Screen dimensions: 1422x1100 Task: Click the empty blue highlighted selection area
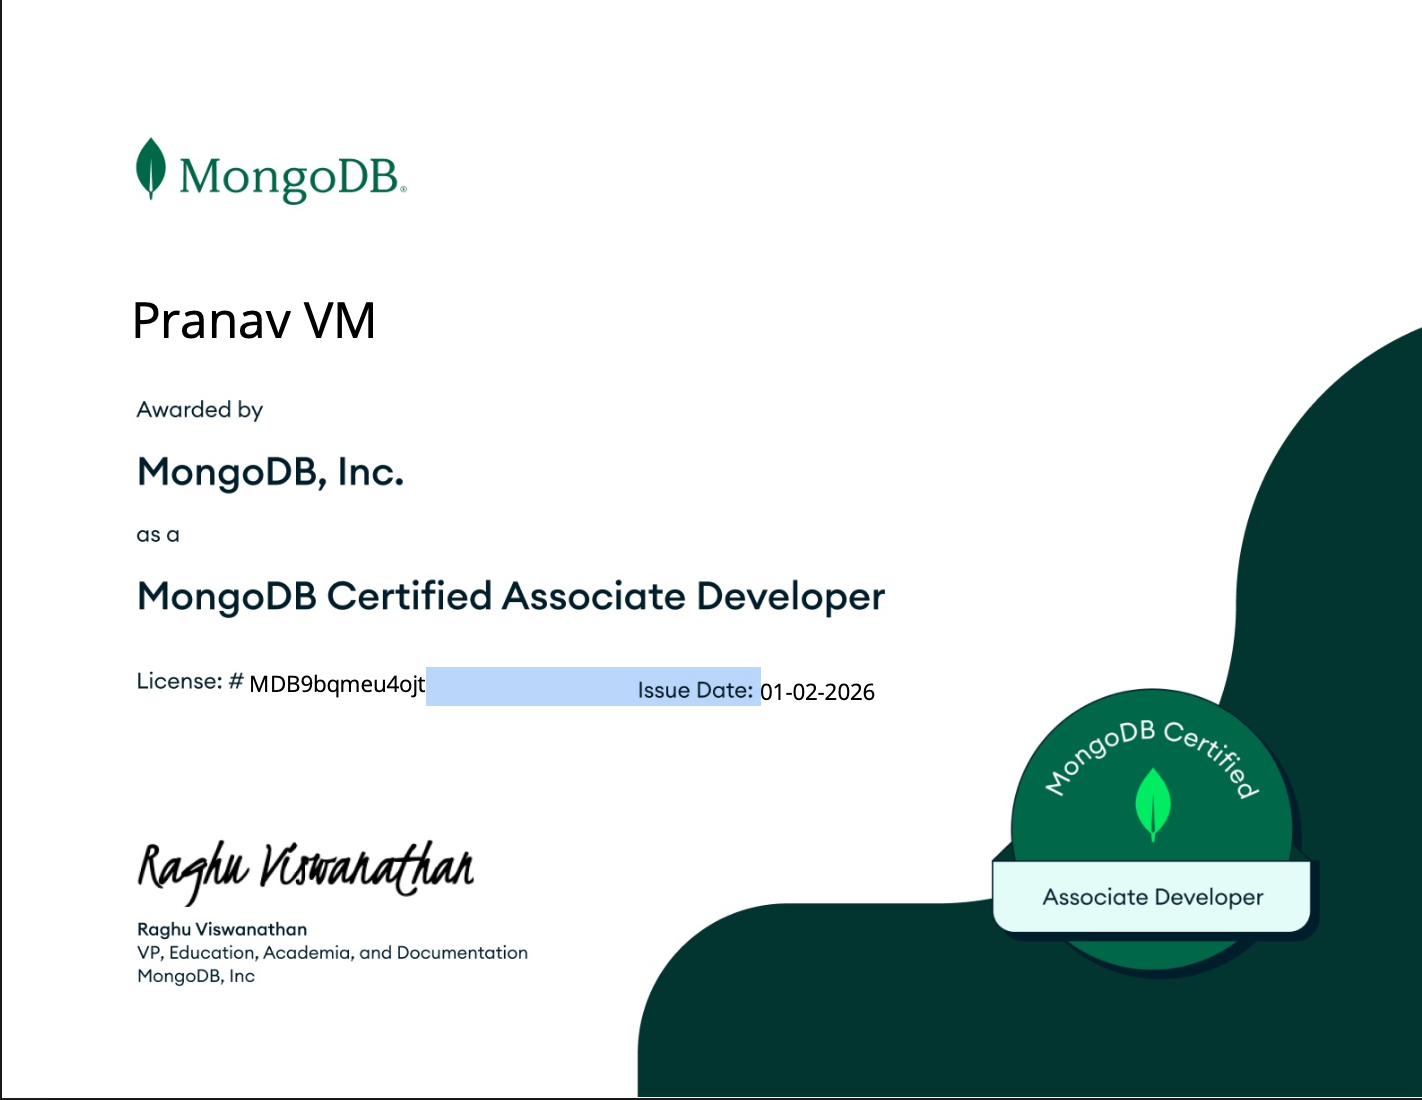click(x=530, y=687)
